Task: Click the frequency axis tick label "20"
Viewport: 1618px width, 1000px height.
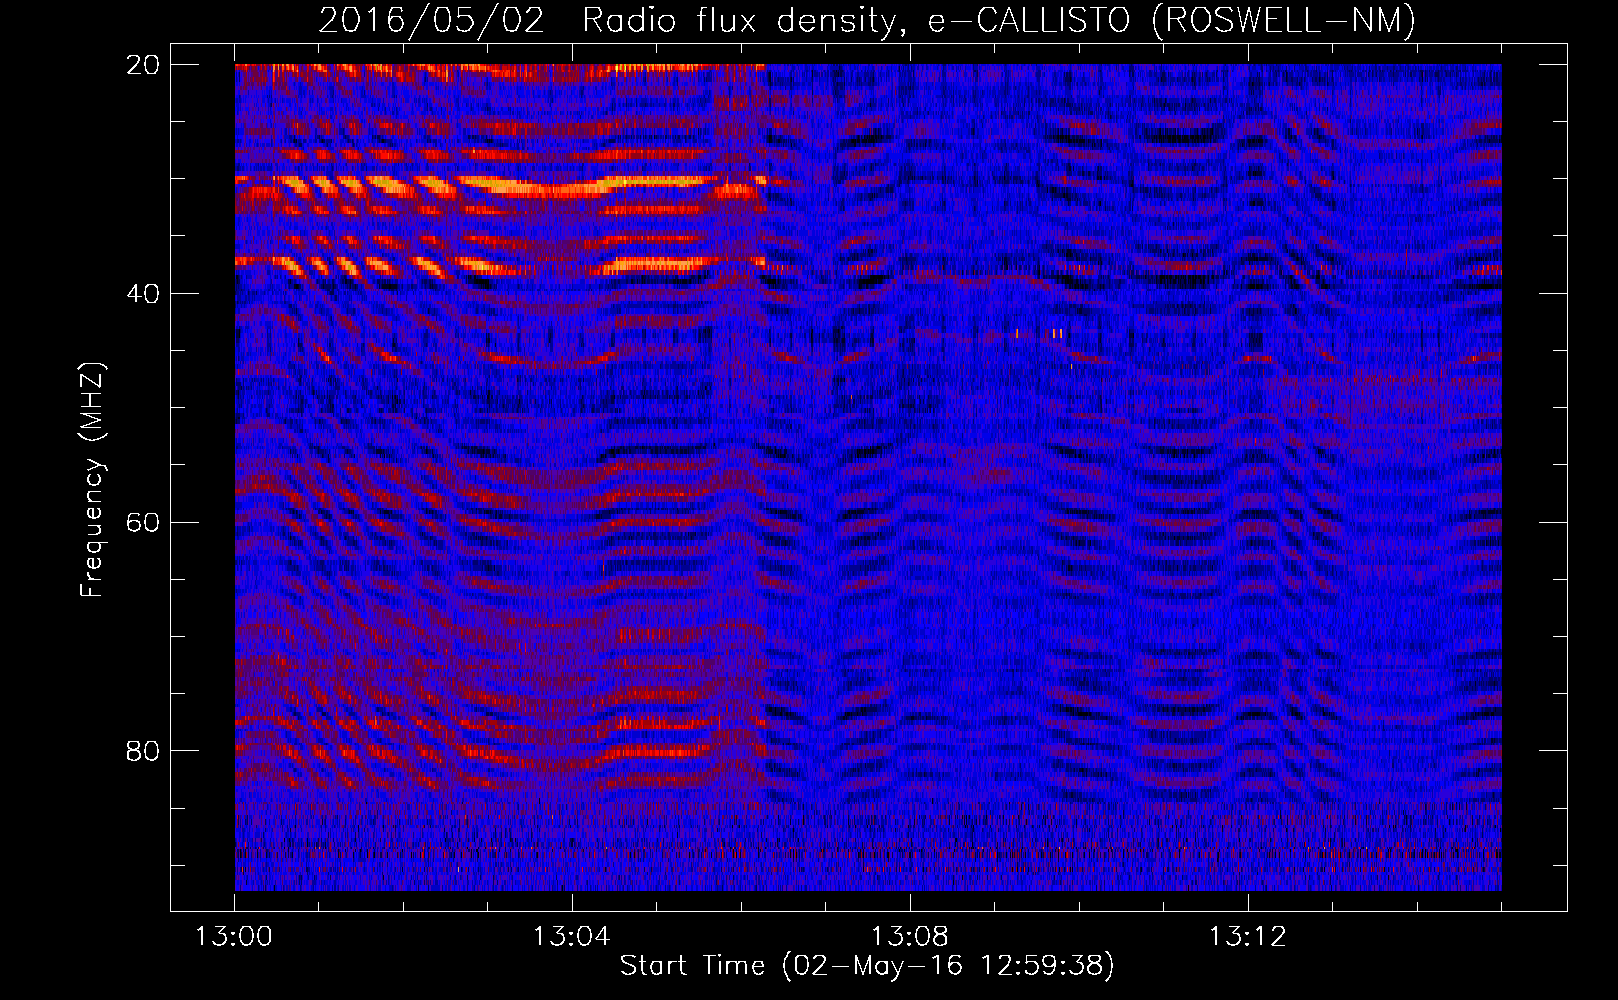Action: [143, 65]
